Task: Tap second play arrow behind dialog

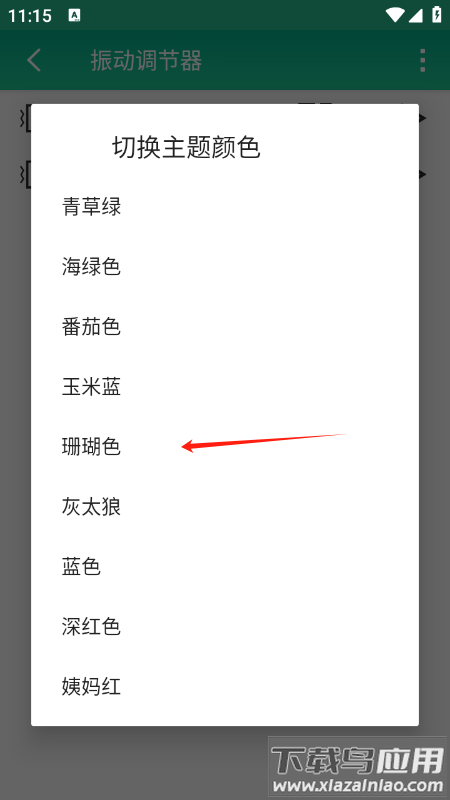Action: point(423,174)
